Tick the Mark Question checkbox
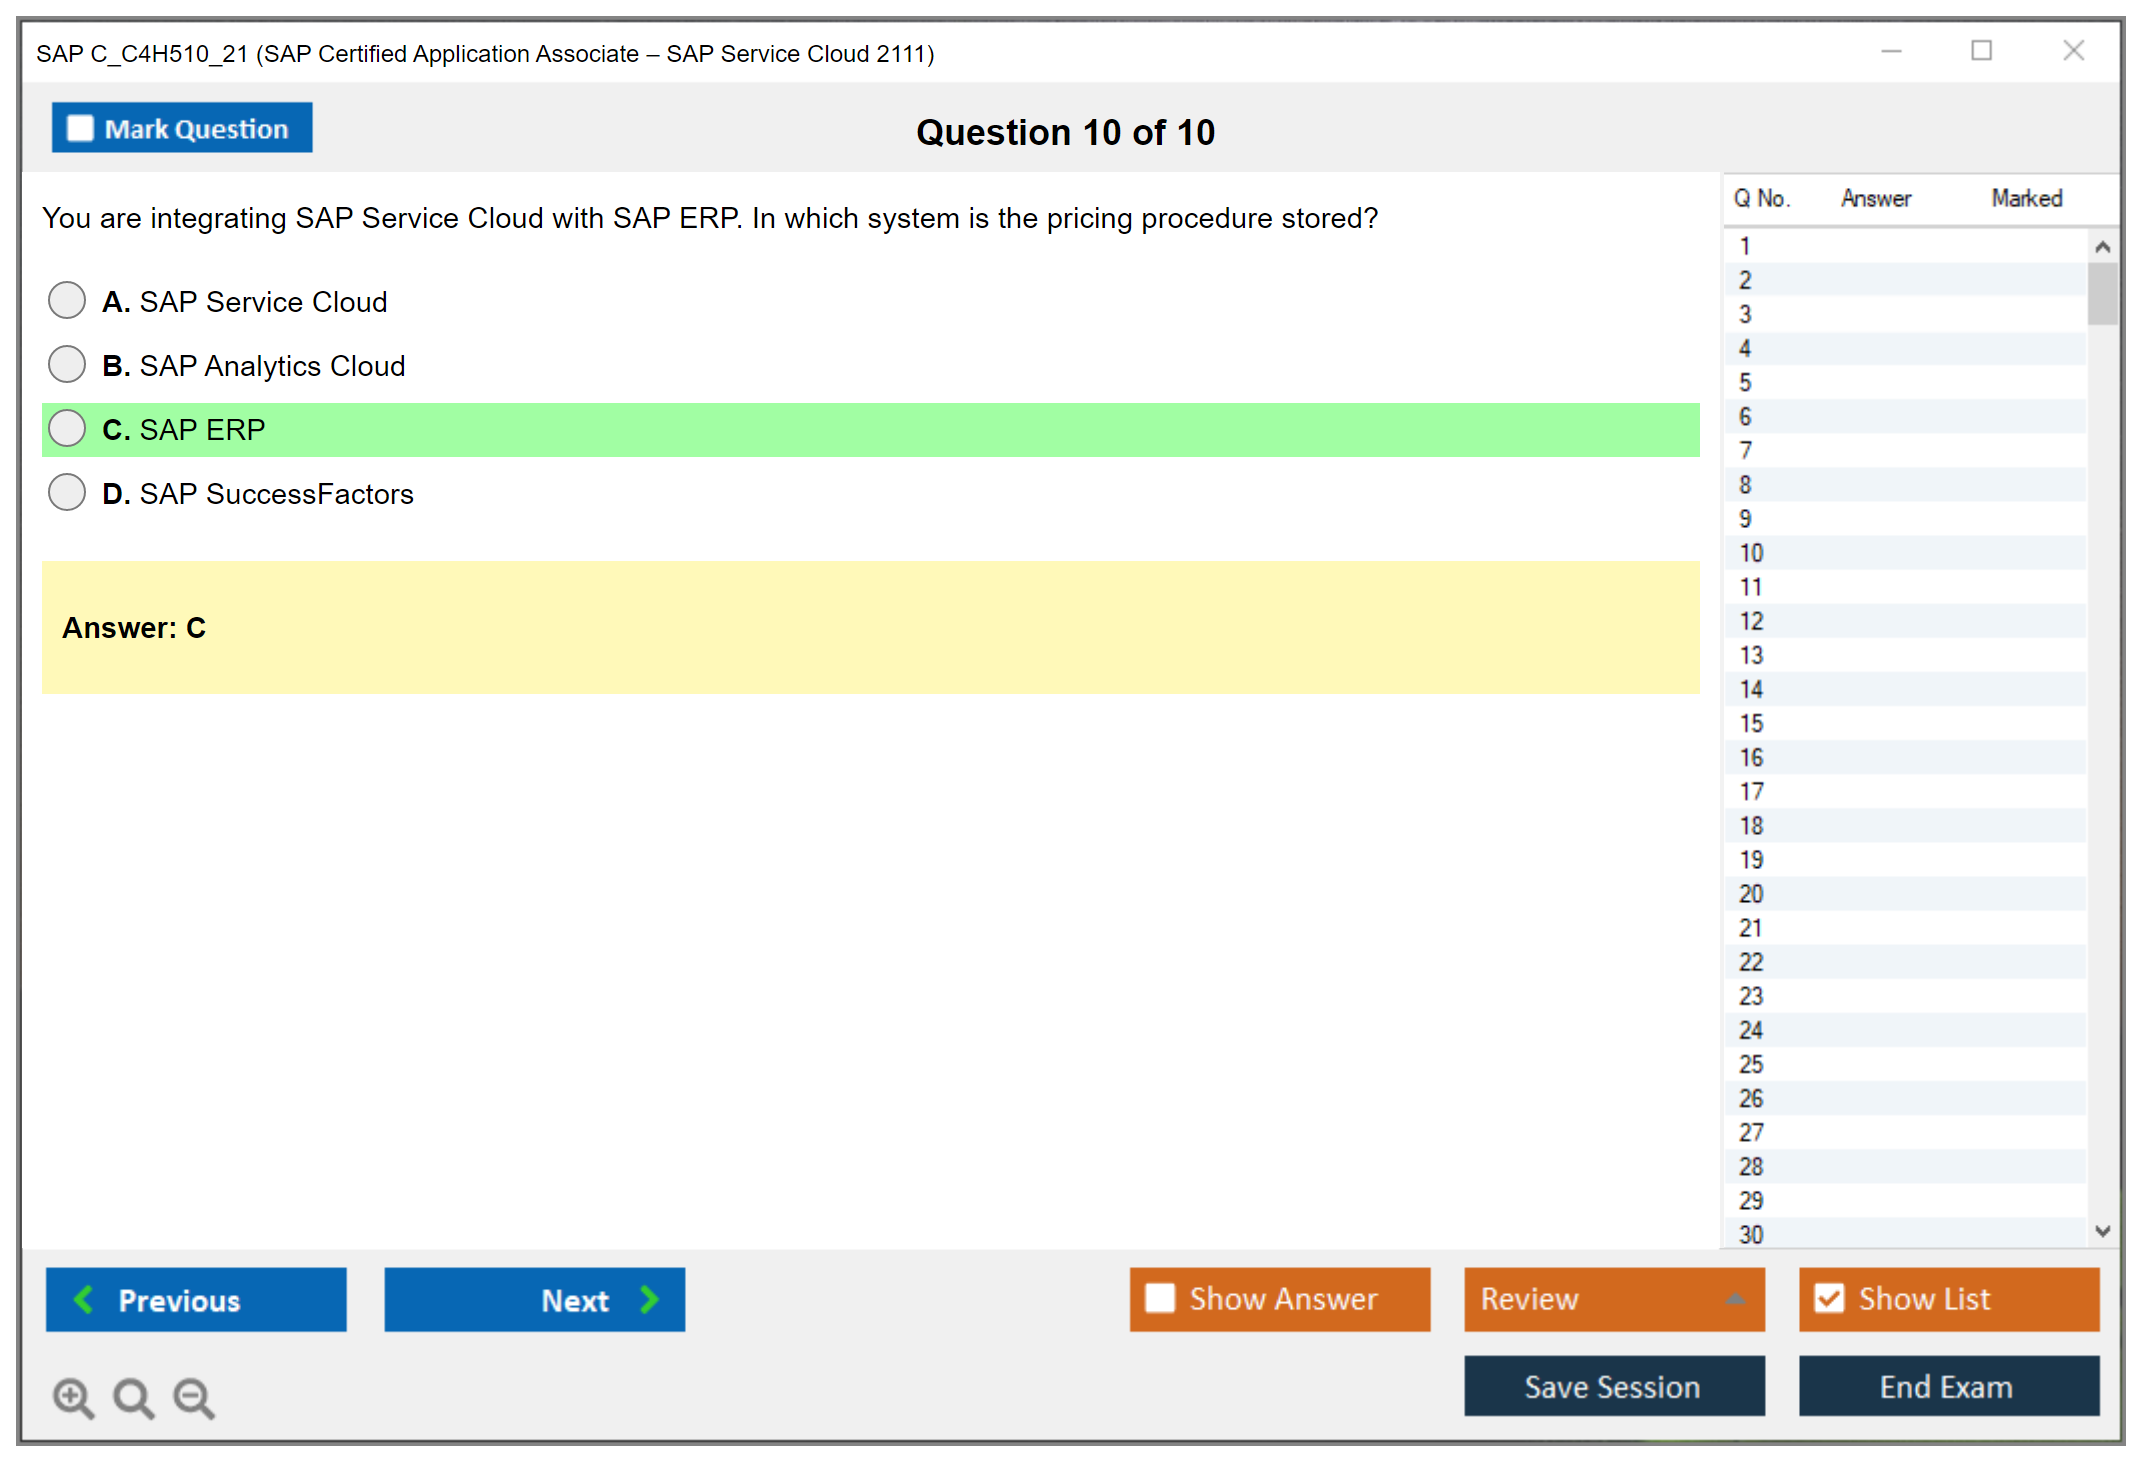 (x=80, y=129)
